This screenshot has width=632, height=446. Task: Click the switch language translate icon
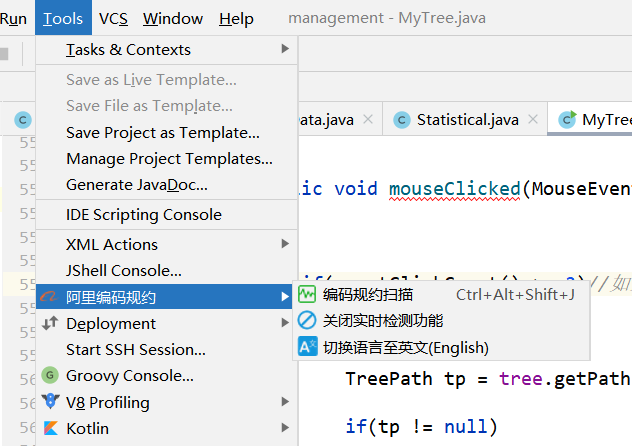coord(308,347)
